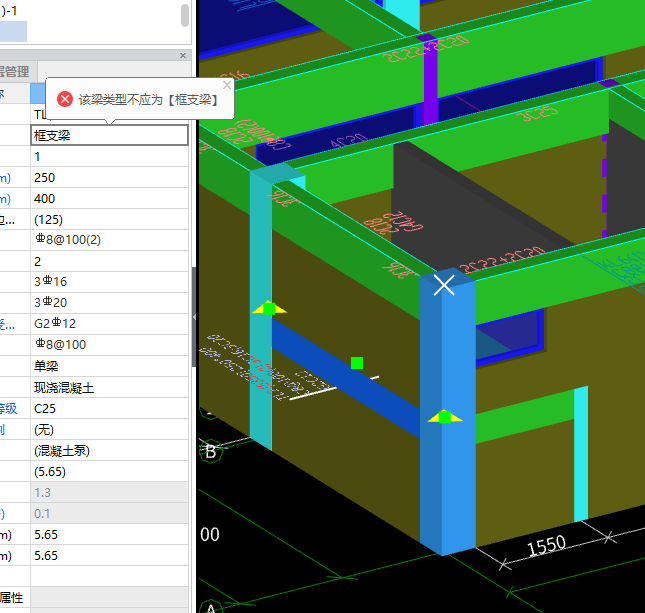Click the right yellow-green end grip of the beam
This screenshot has width=645, height=613.
tap(445, 417)
